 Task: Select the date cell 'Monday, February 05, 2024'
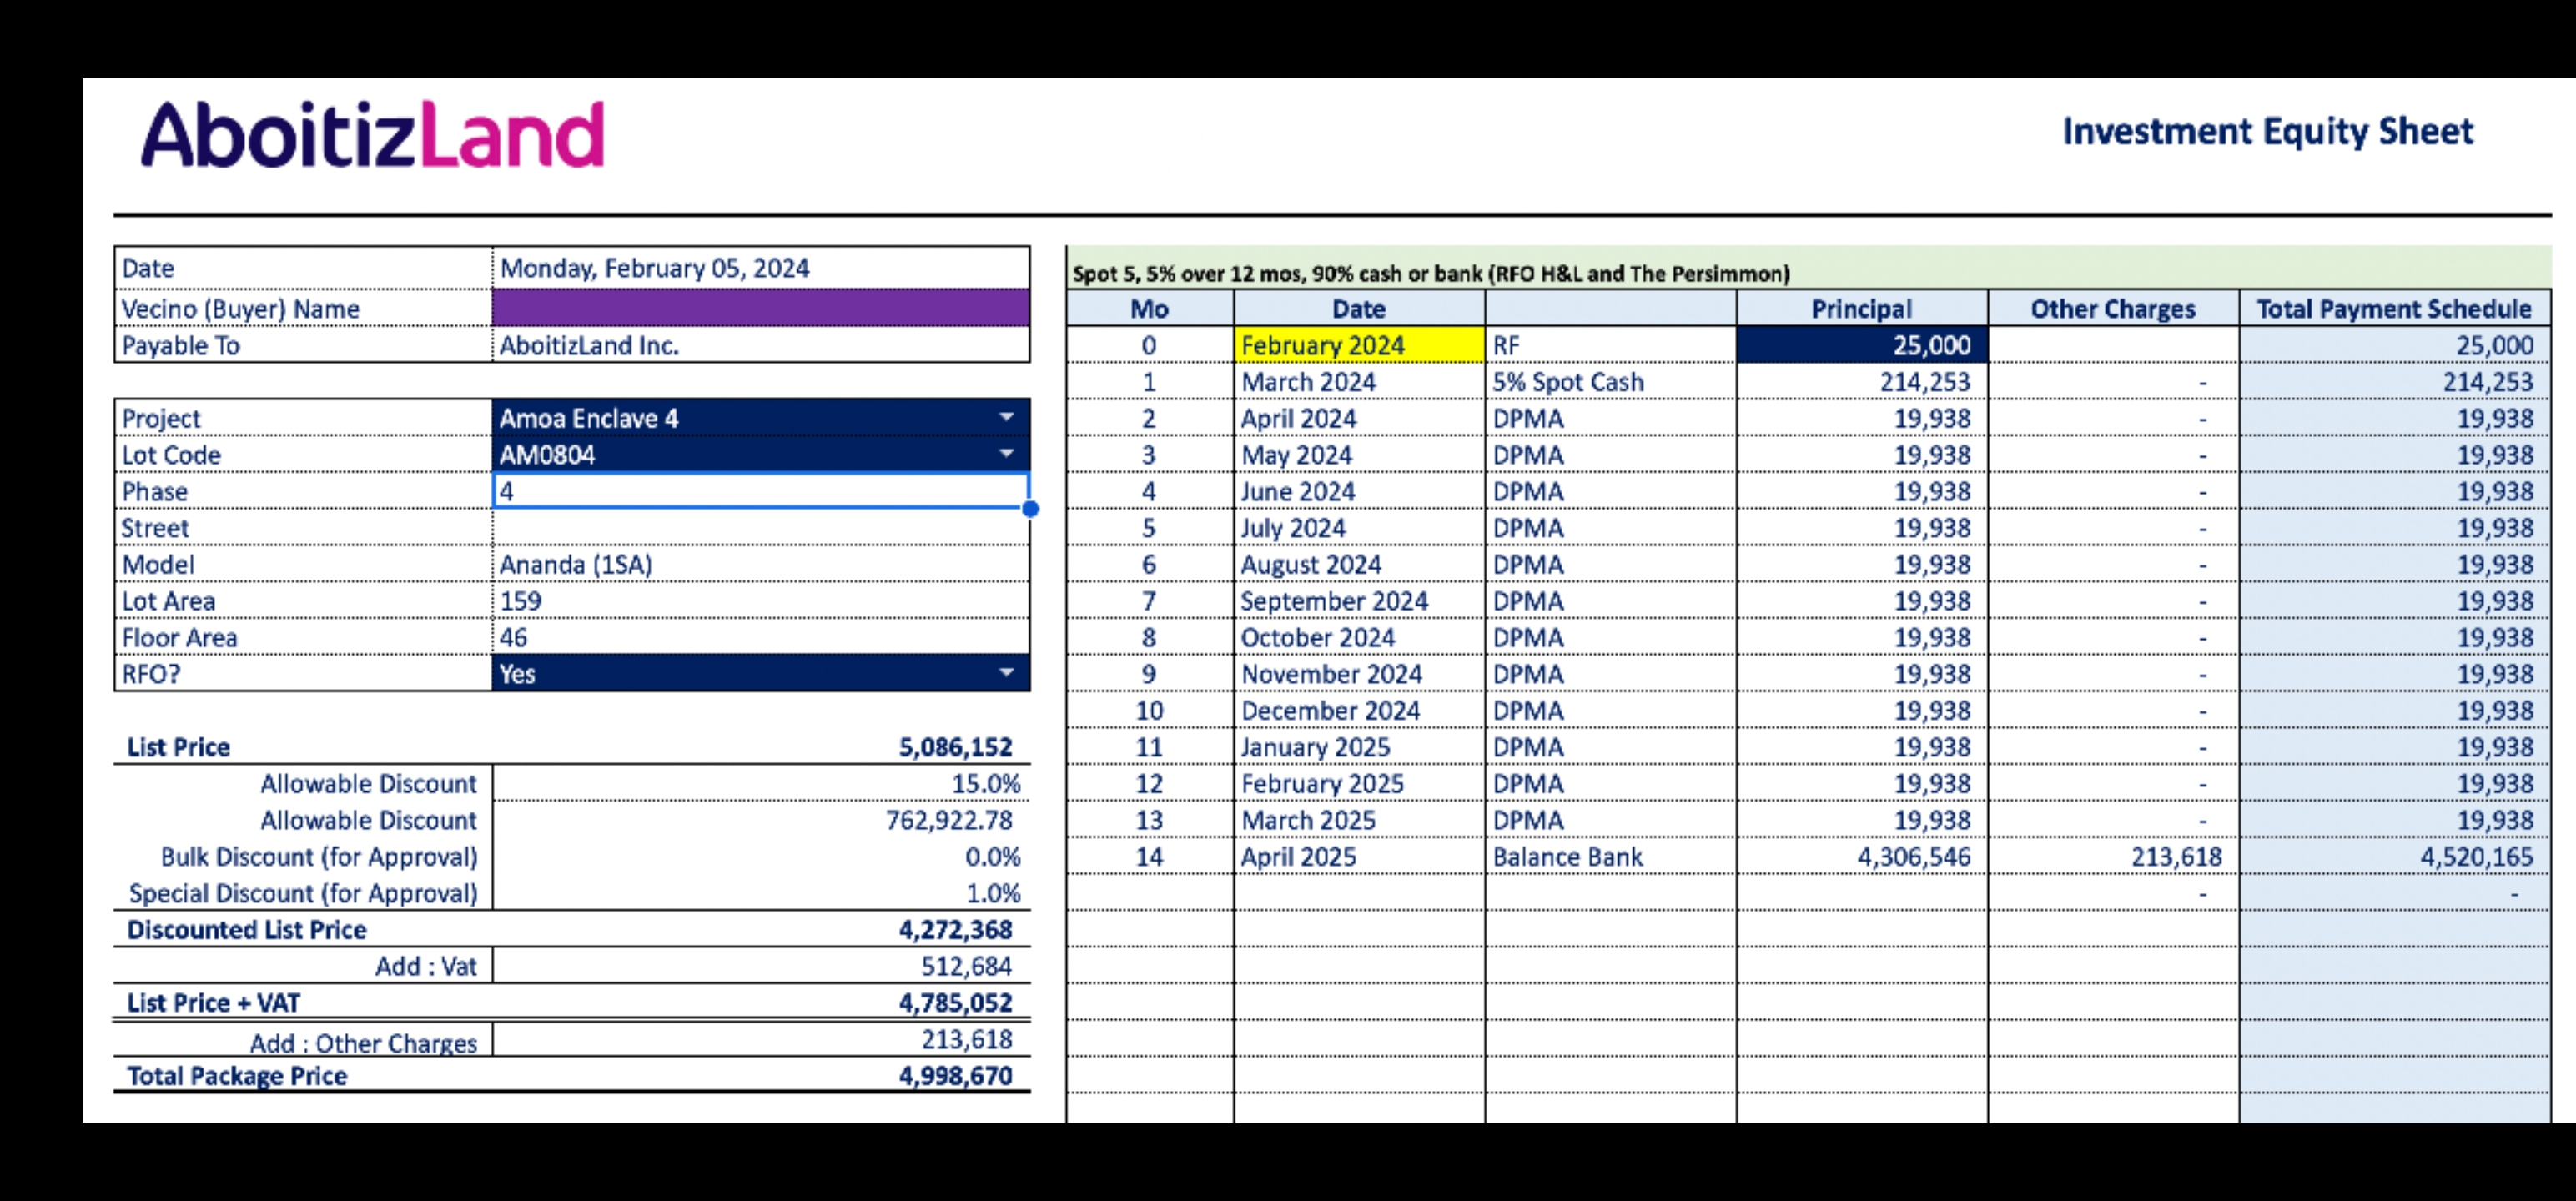point(761,268)
